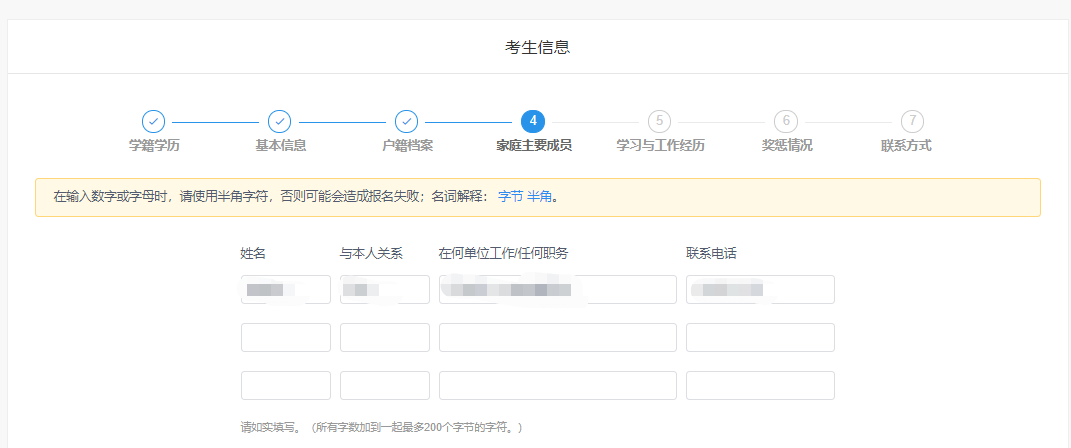Screen dimensions: 1071x448
Task: Go to the 基本信息 step label
Action: coord(280,146)
